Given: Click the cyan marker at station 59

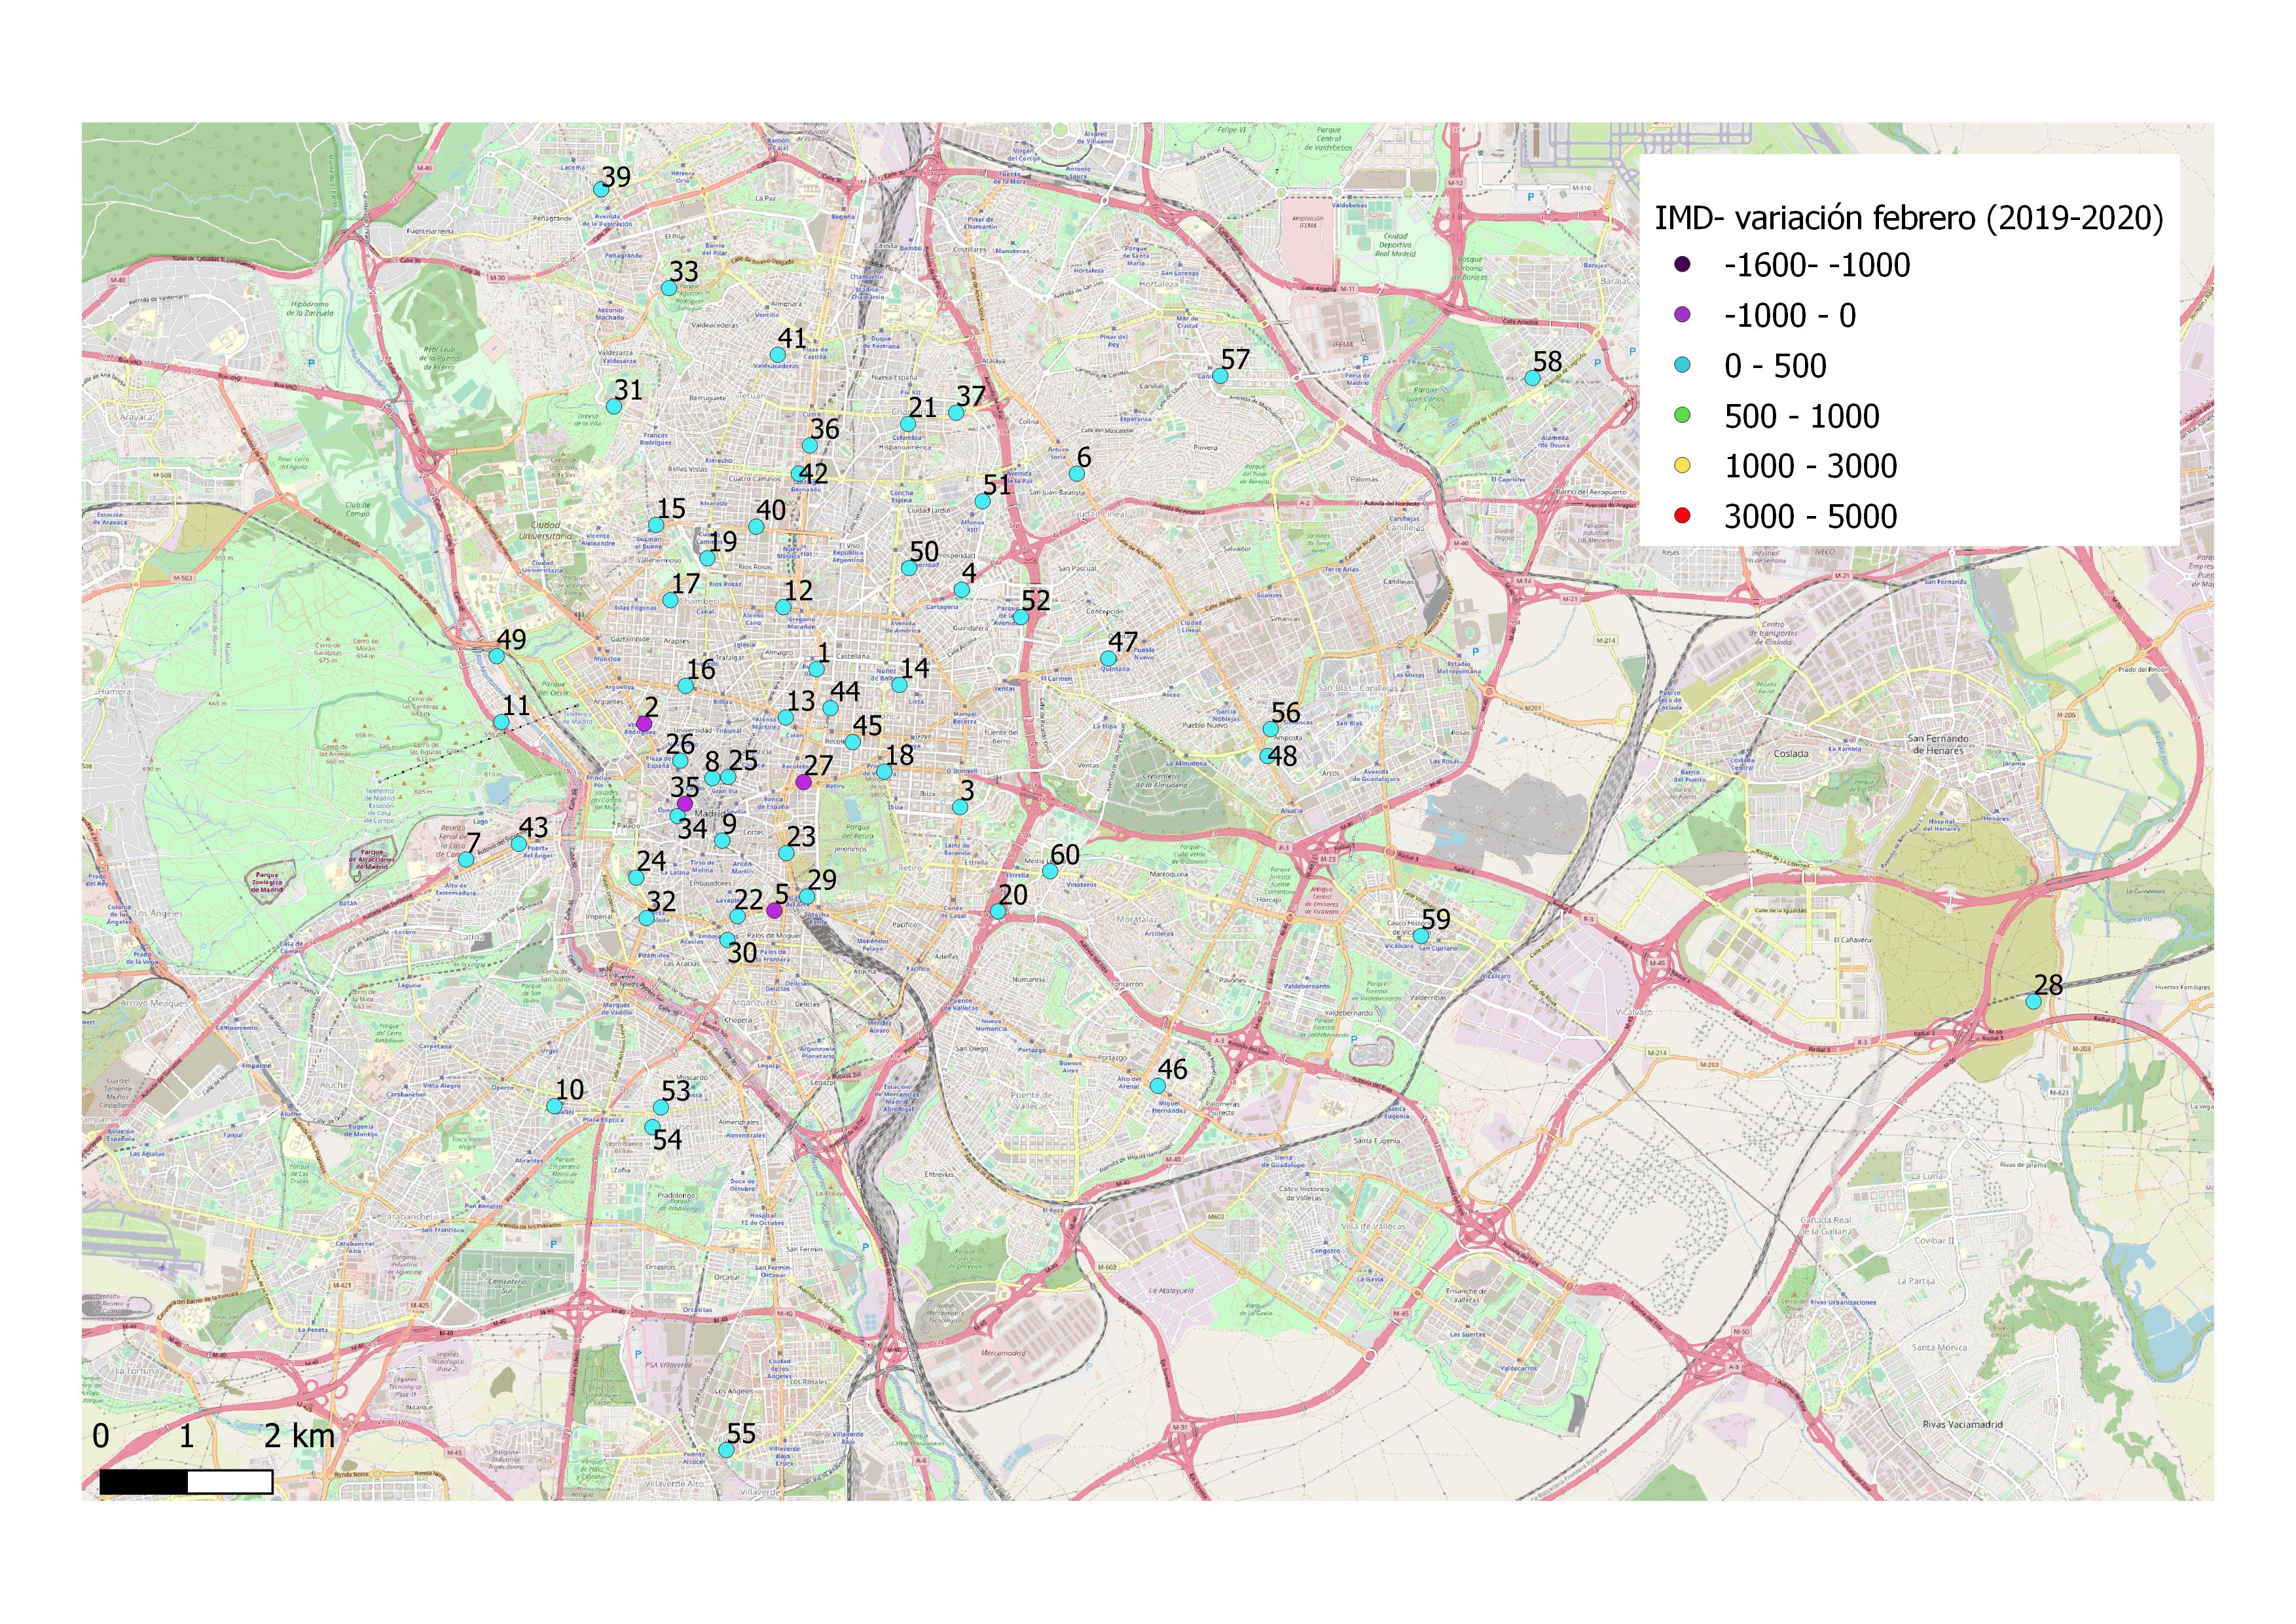Looking at the screenshot, I should point(1420,936).
